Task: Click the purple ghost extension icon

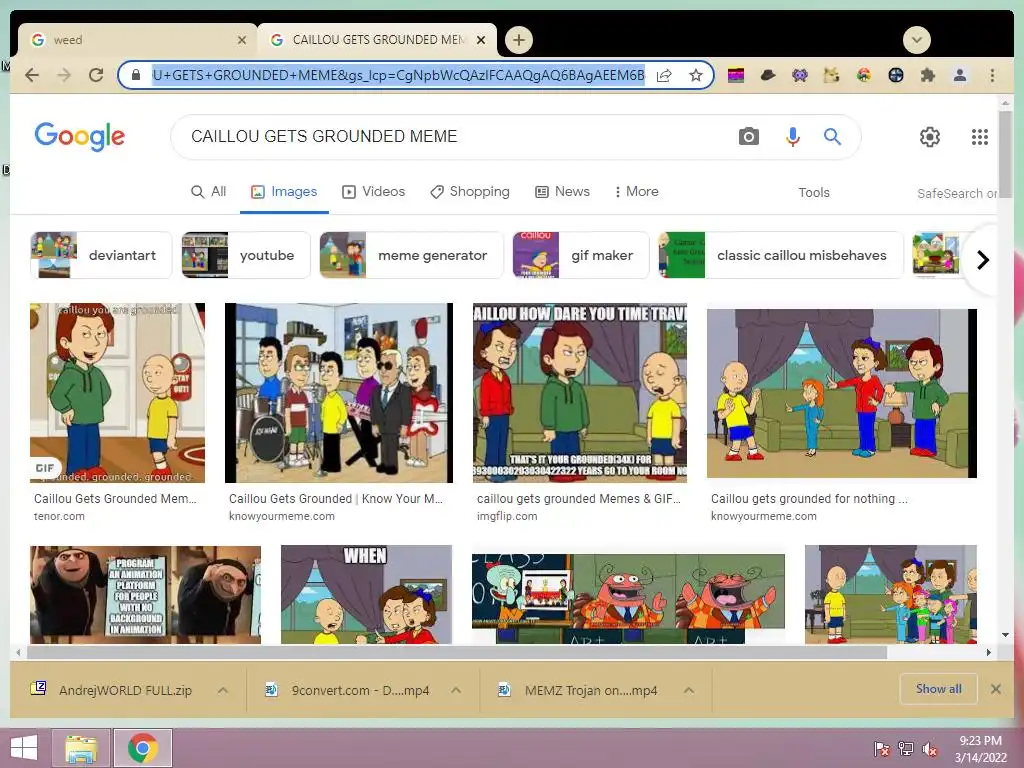Action: (800, 75)
